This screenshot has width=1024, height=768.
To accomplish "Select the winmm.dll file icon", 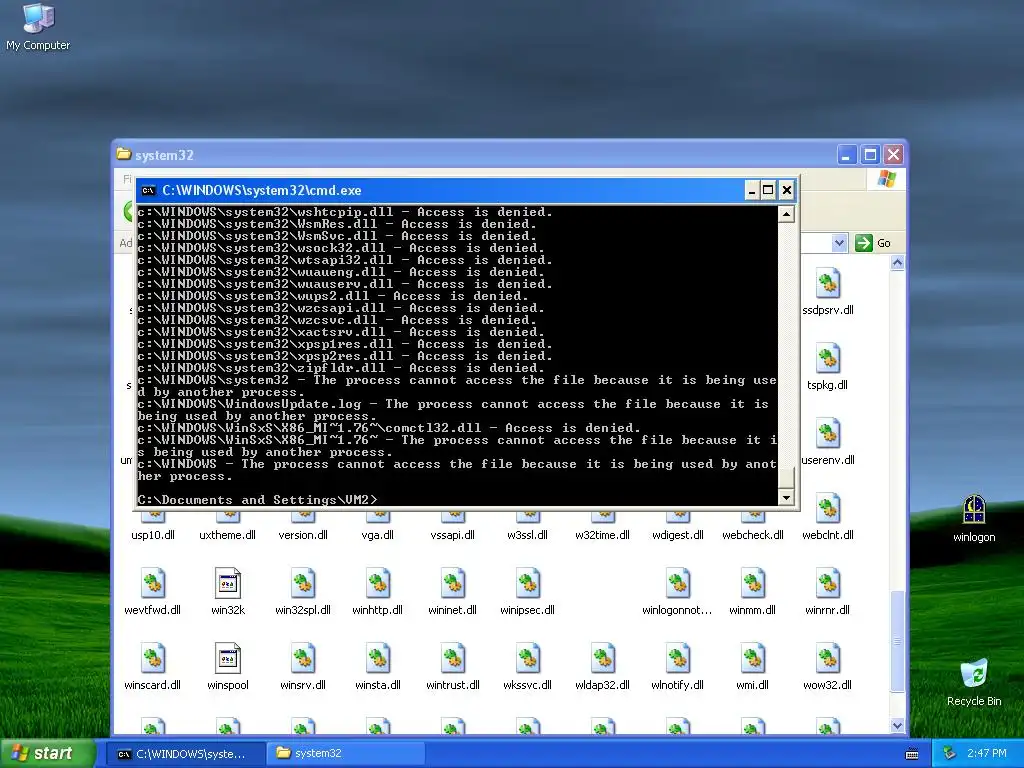I will pyautogui.click(x=752, y=583).
